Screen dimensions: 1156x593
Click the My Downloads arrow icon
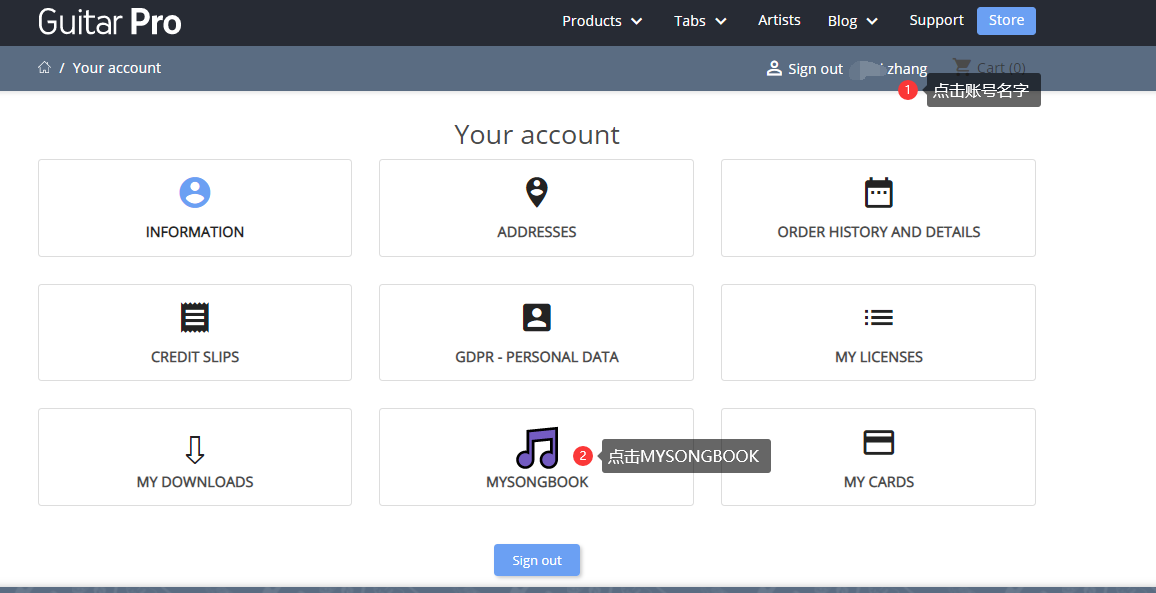tap(195, 450)
